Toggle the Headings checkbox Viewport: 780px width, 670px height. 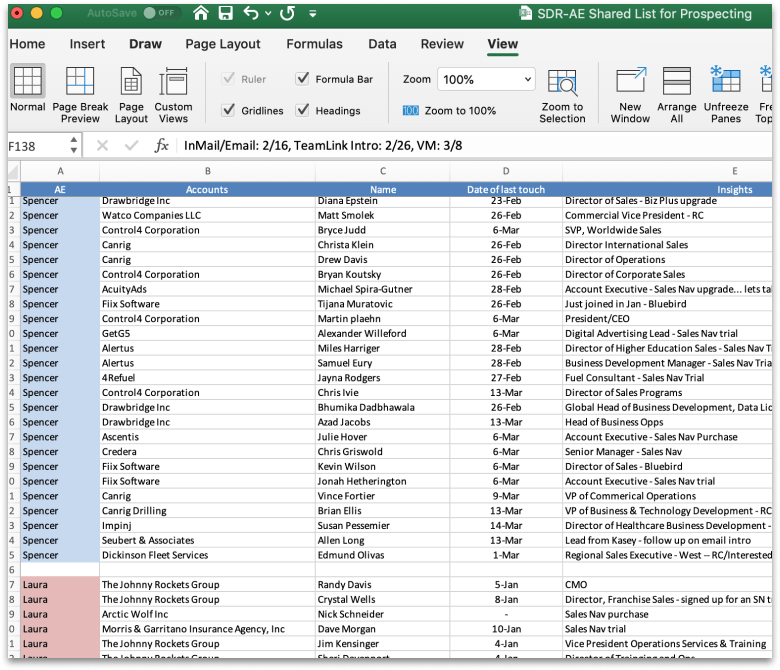[302, 110]
